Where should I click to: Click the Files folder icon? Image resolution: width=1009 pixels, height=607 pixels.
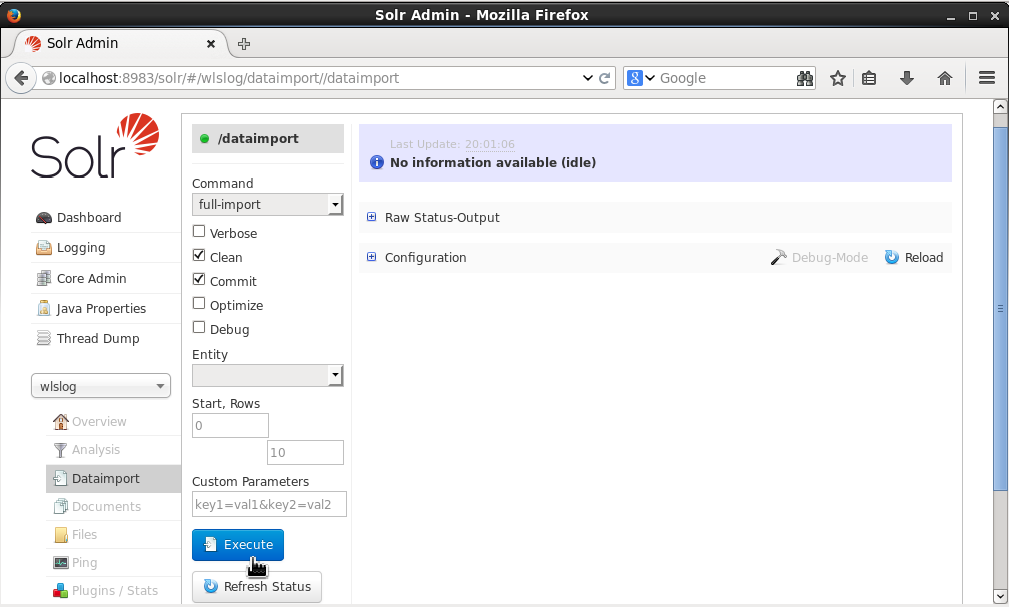(x=60, y=534)
